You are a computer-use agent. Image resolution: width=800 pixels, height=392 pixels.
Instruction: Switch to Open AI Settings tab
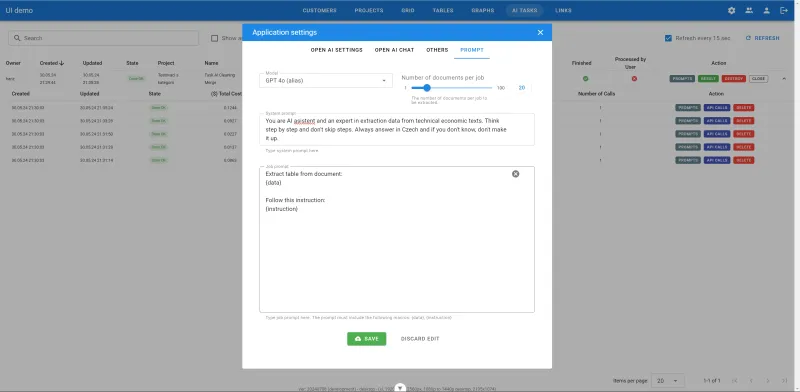point(337,50)
